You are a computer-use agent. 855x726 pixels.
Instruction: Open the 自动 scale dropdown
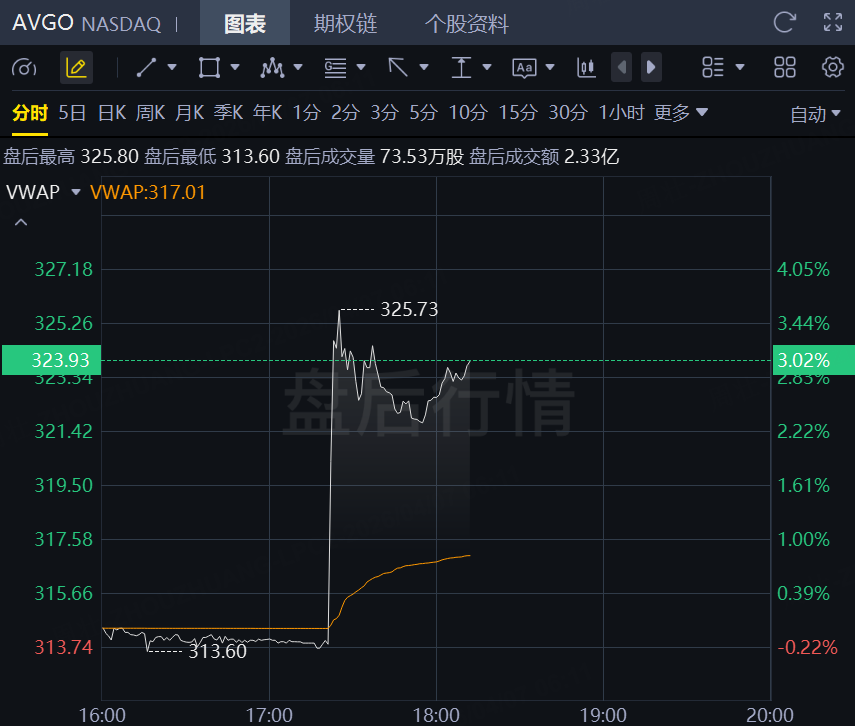(815, 114)
